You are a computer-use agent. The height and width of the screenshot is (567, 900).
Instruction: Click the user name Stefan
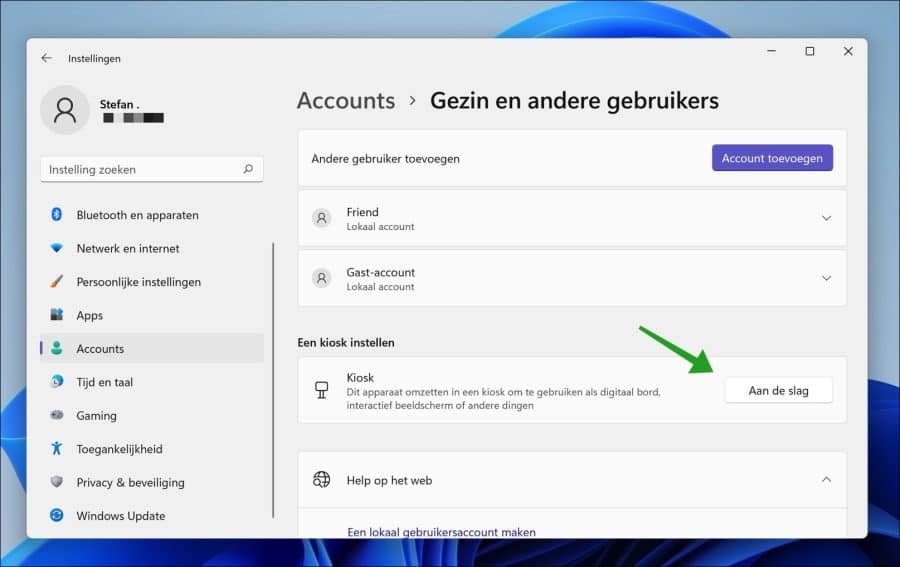(119, 104)
